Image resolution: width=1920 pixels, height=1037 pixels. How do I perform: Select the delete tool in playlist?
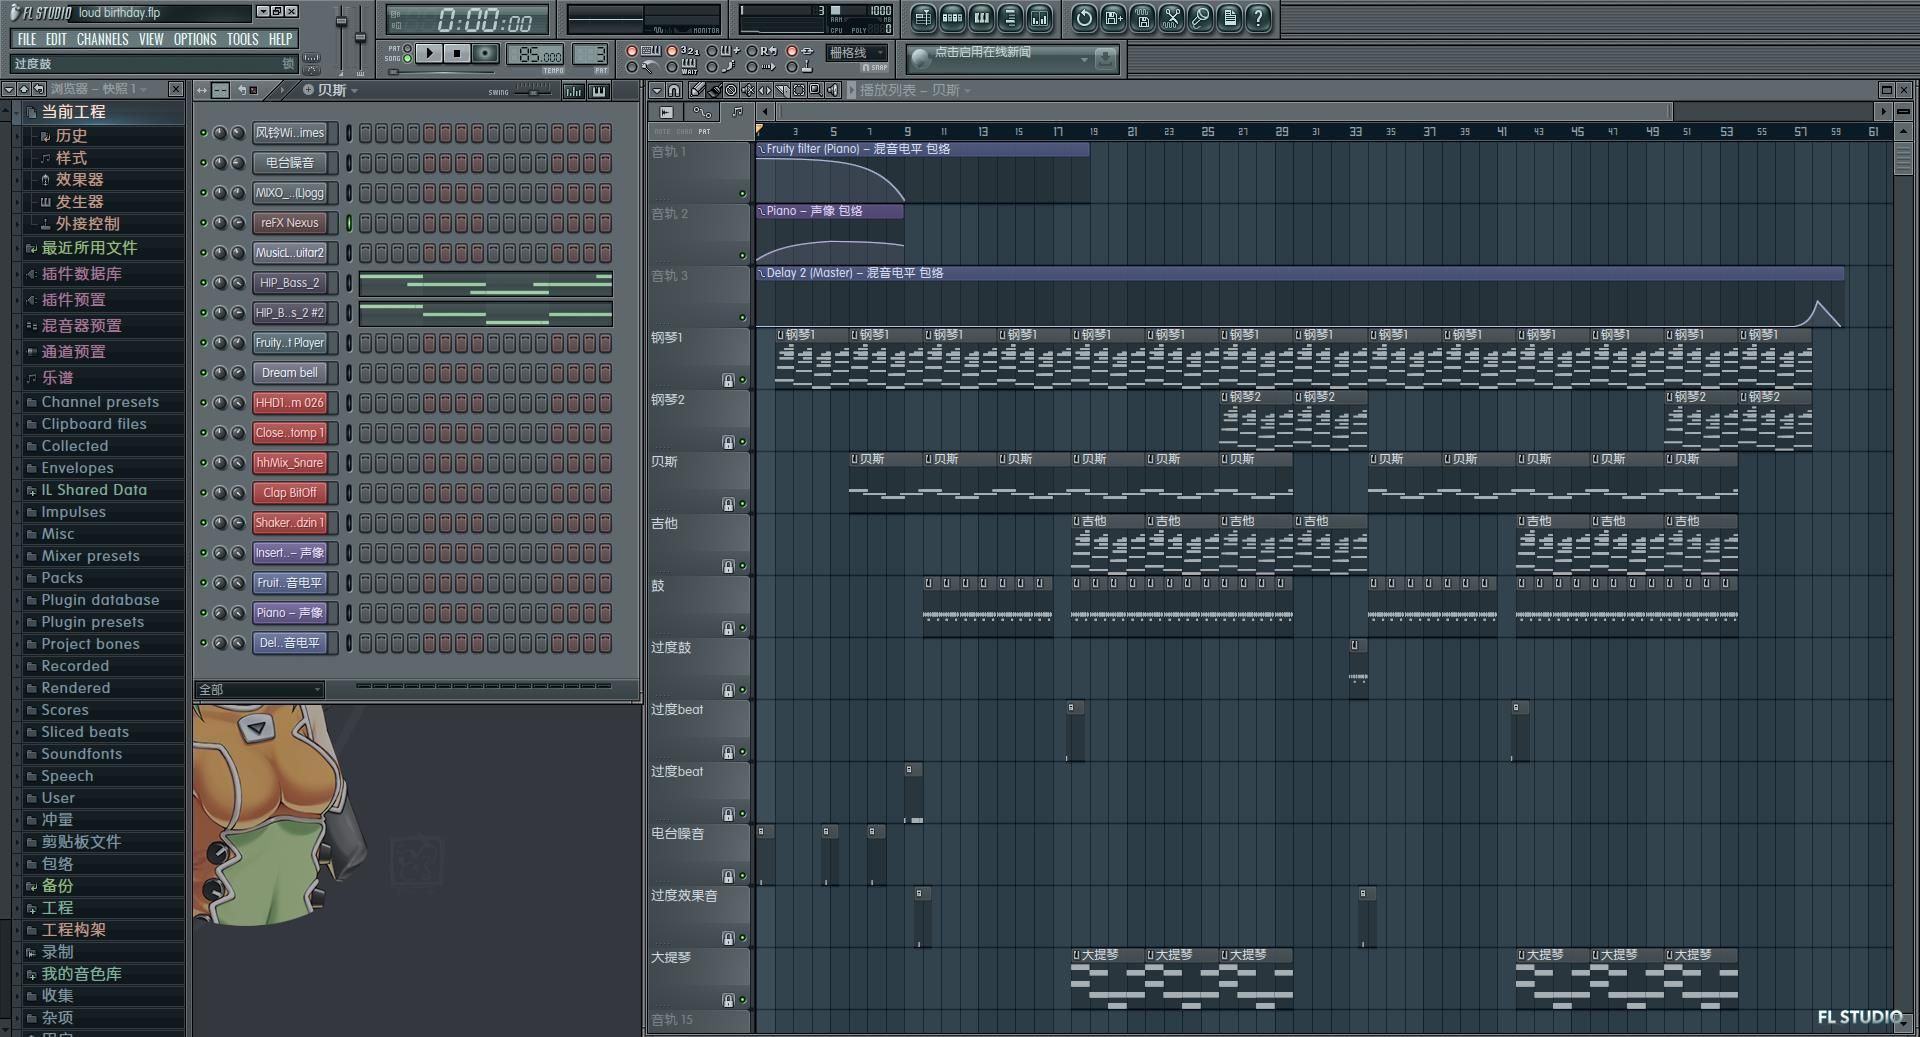coord(731,90)
